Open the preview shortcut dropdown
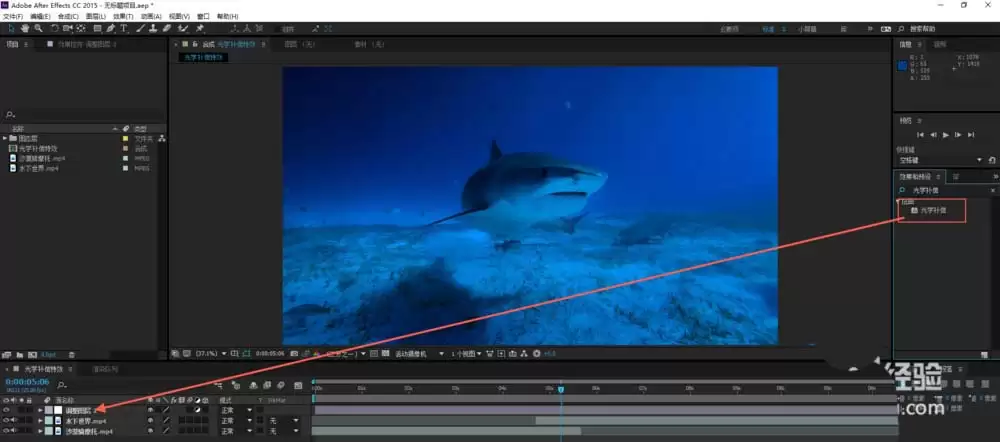The image size is (1000, 442). (x=939, y=160)
